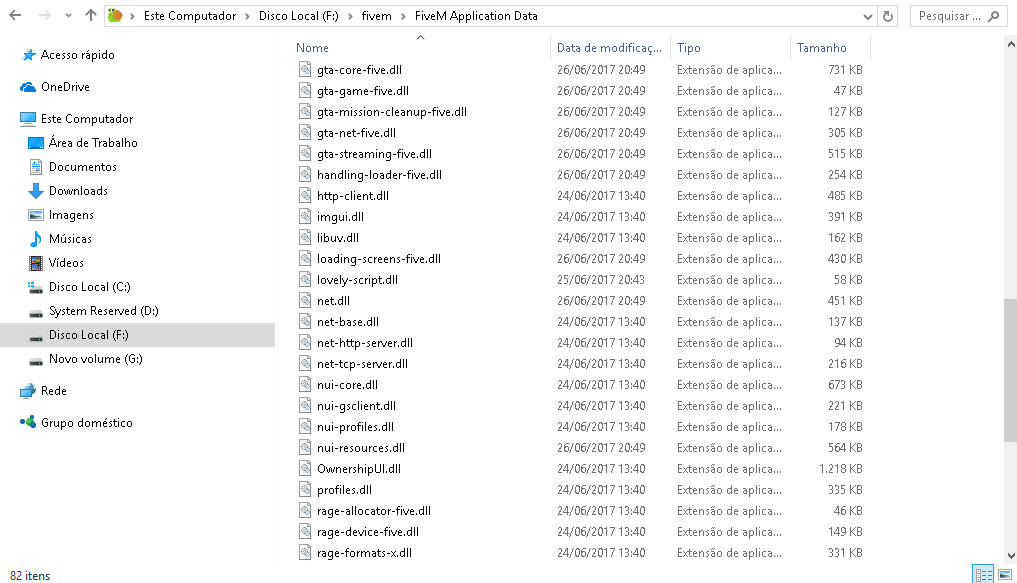Open Músicas folder in sidebar
The height and width of the screenshot is (583, 1017).
tap(70, 239)
